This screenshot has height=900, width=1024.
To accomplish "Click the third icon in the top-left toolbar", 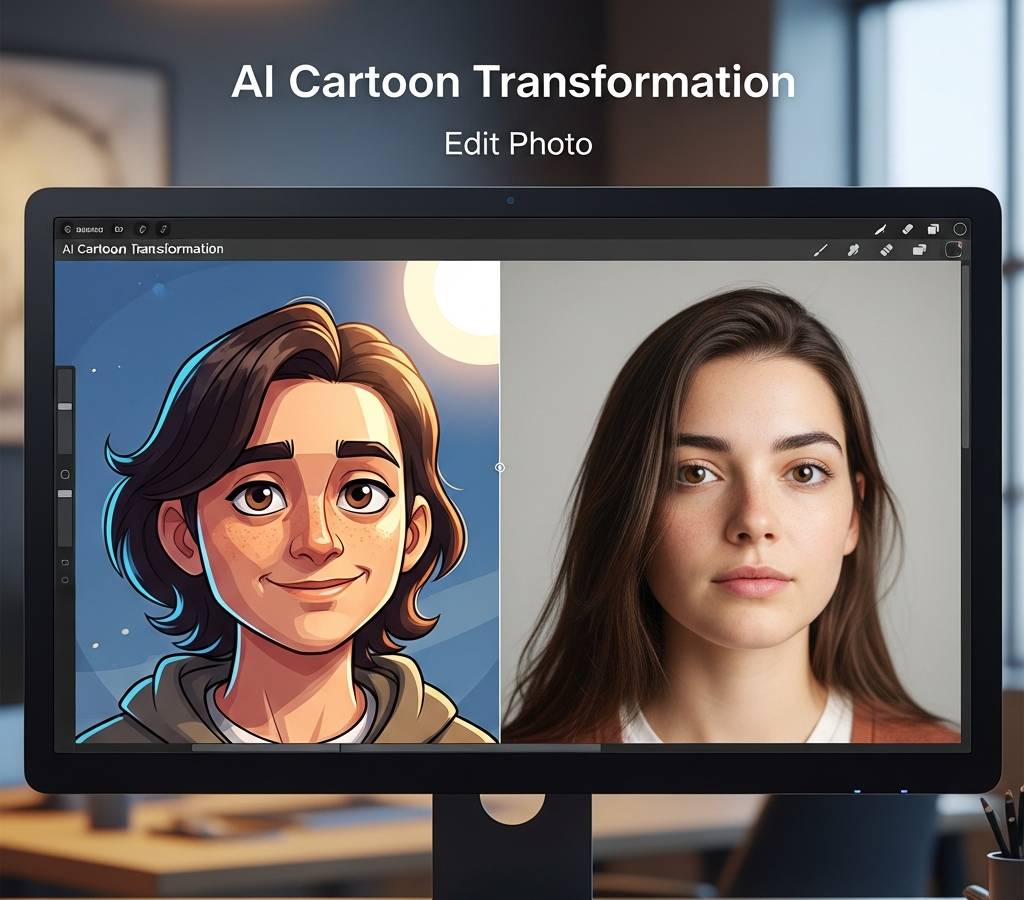I will (x=142, y=229).
